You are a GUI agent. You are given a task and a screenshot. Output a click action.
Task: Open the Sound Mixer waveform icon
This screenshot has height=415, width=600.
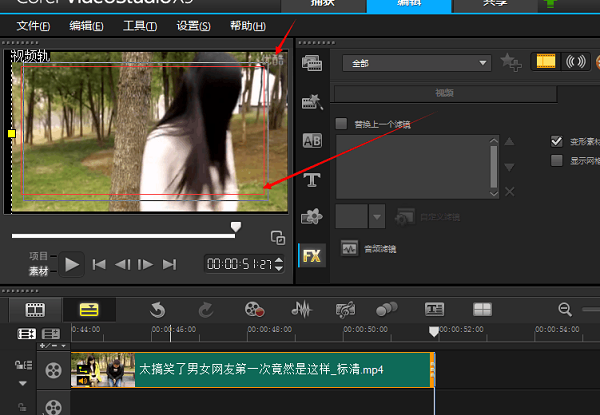(x=301, y=309)
